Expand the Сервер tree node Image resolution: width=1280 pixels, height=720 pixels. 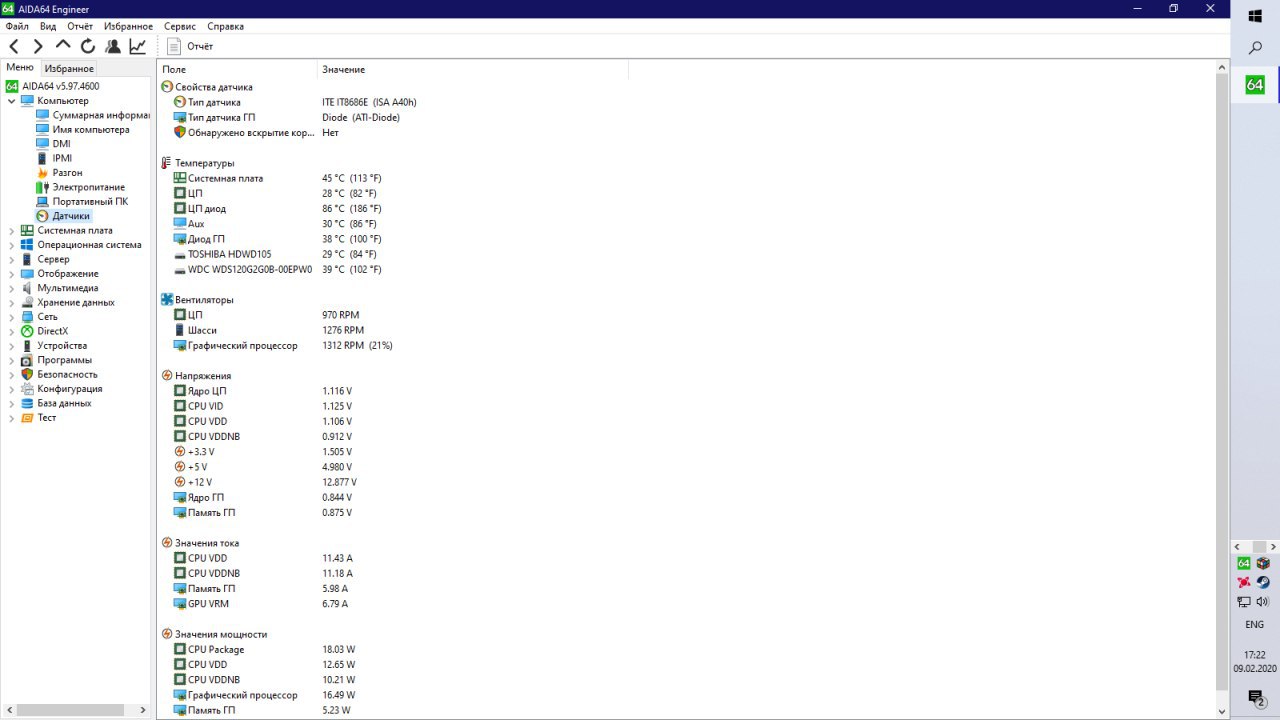tap(11, 259)
